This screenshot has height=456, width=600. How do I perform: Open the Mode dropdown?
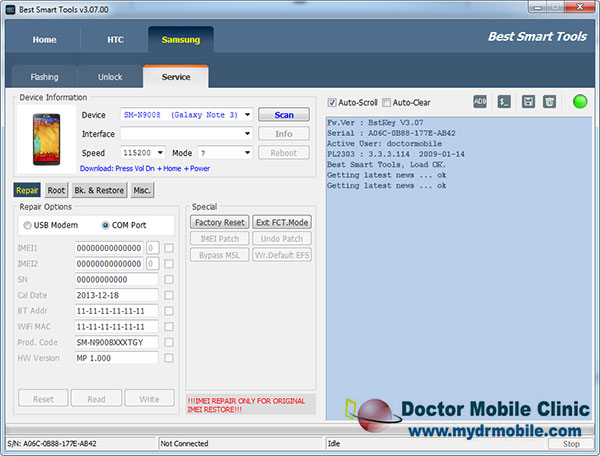pos(248,153)
